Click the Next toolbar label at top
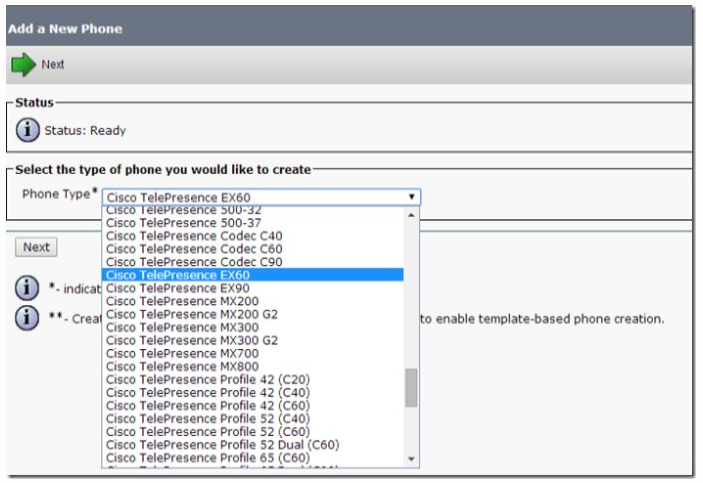 coord(53,65)
